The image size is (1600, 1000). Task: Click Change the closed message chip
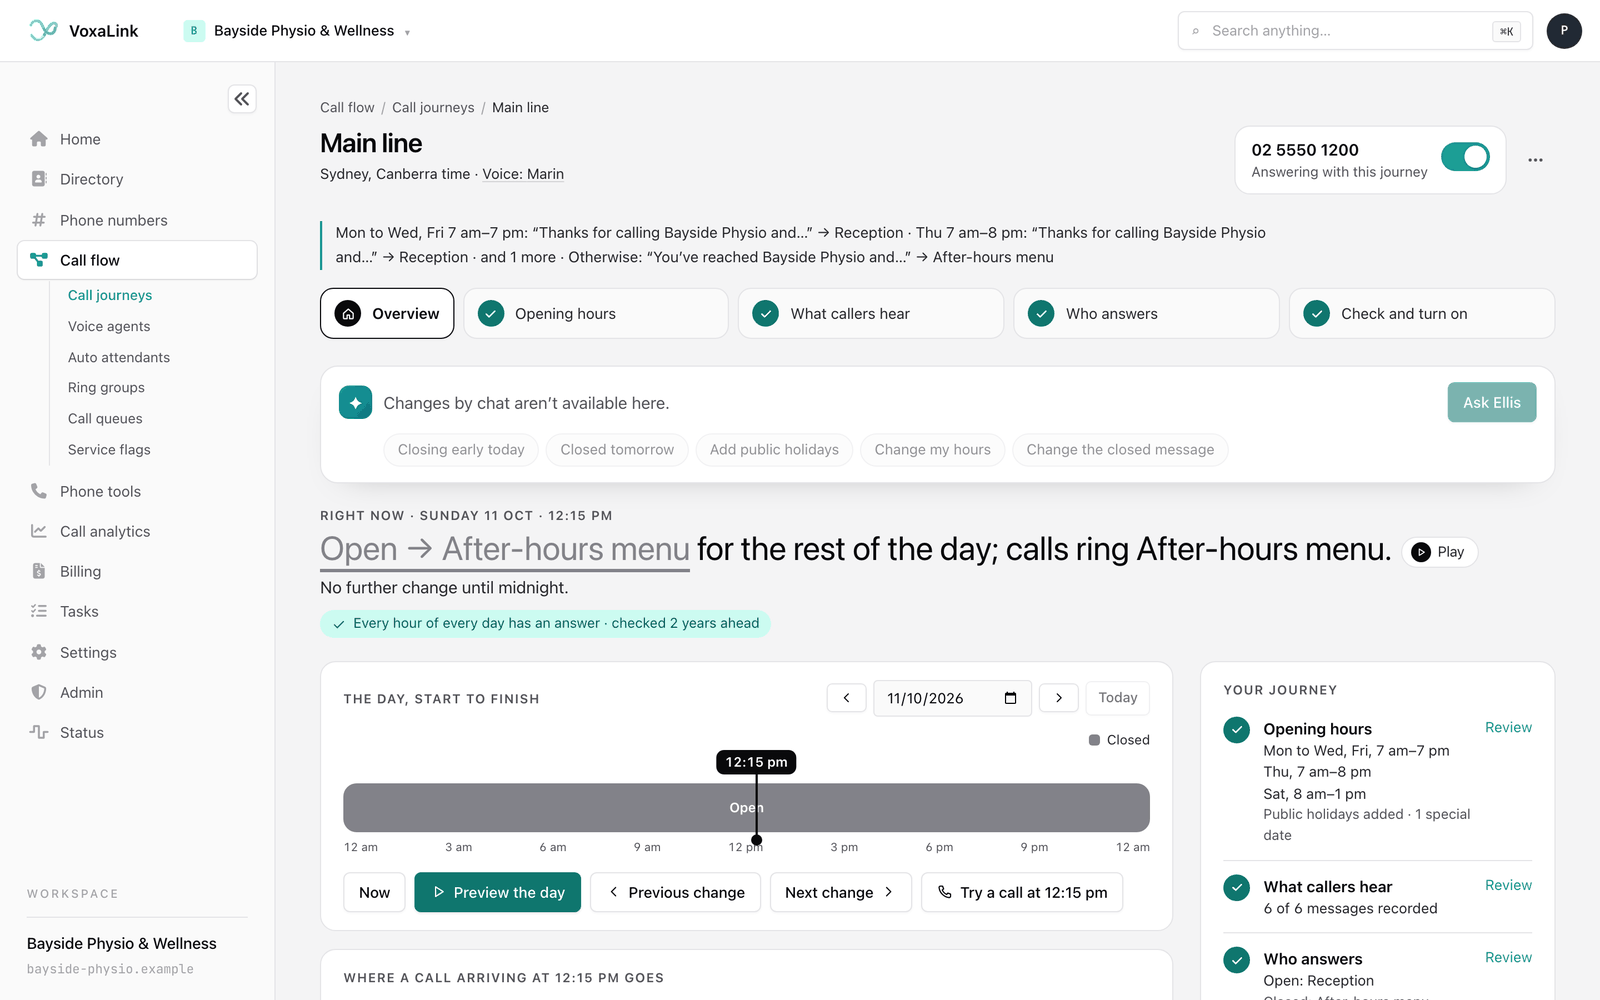coord(1120,450)
